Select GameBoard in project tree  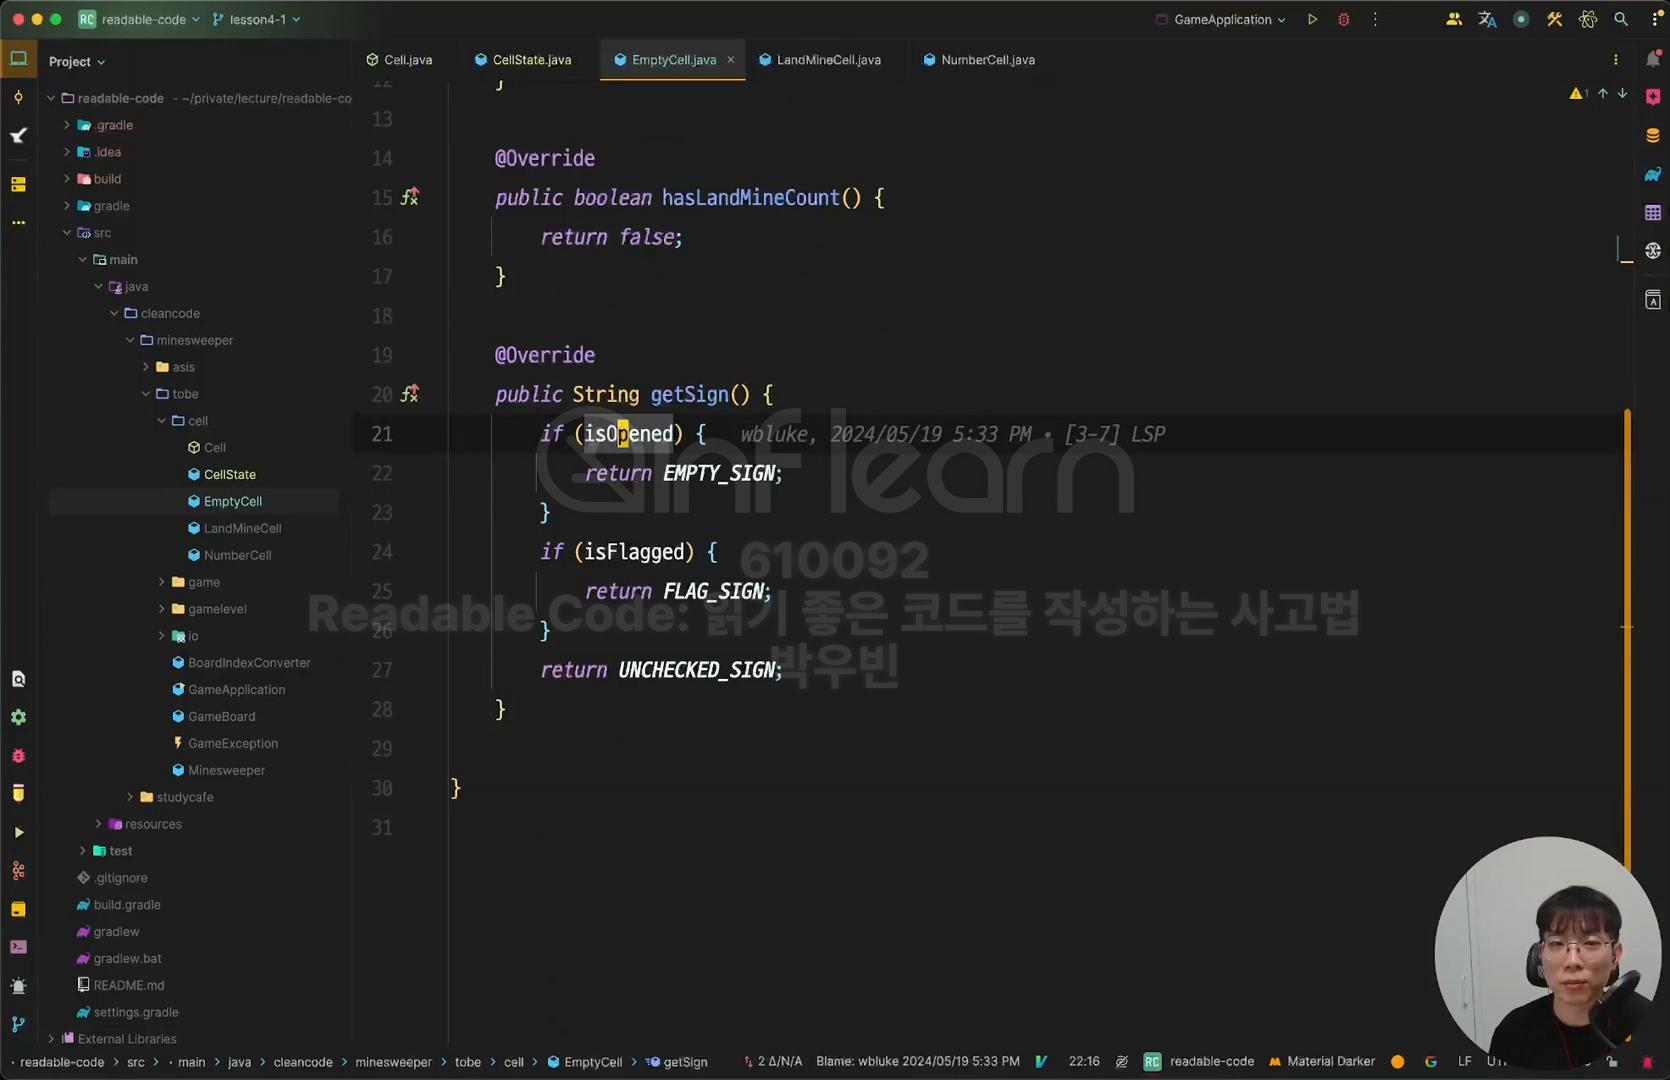221,716
